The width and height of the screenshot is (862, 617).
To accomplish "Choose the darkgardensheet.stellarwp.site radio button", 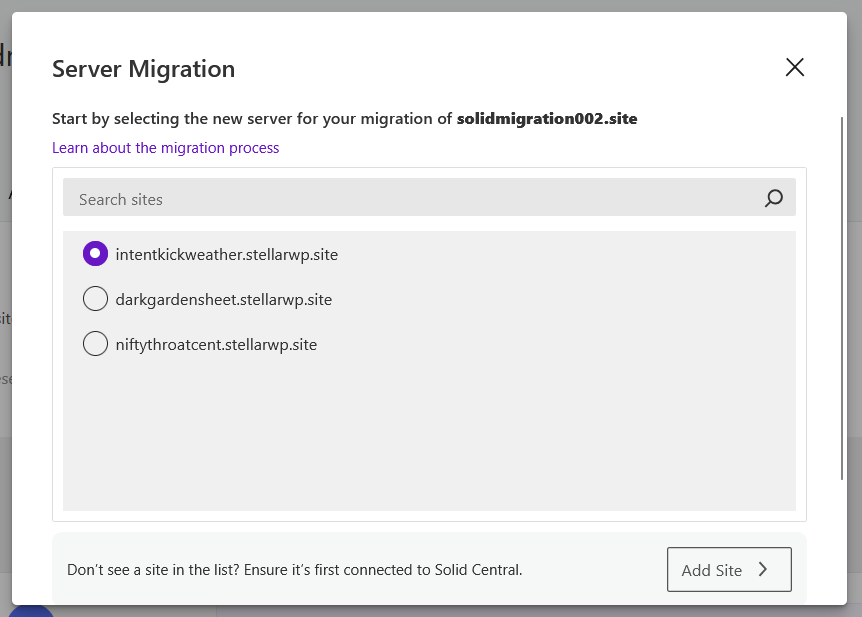I will (95, 299).
